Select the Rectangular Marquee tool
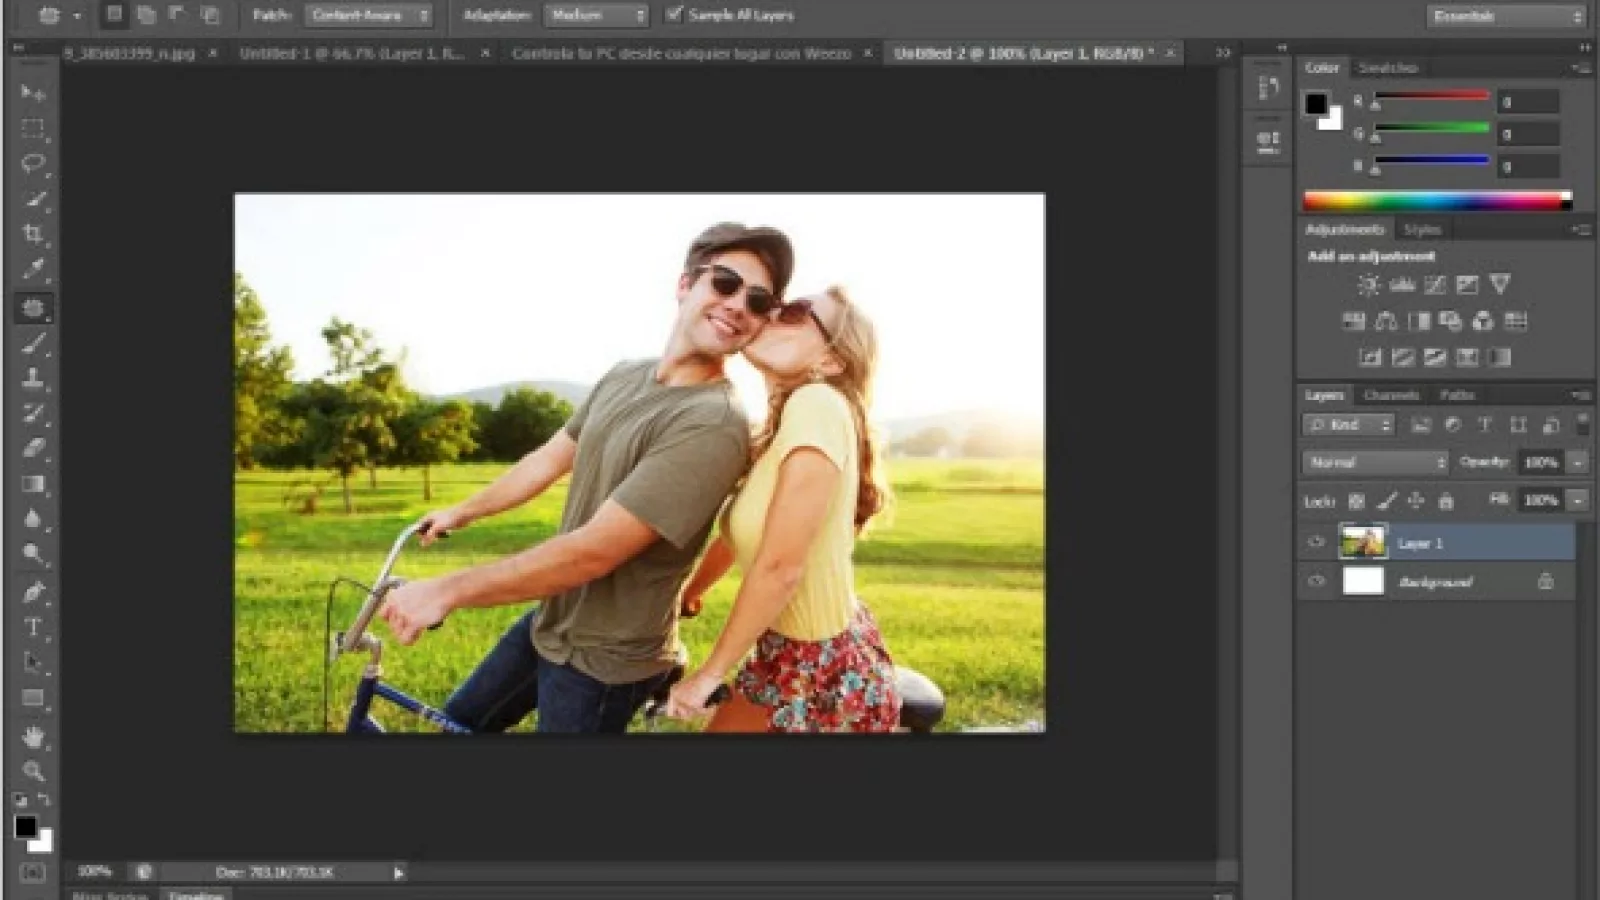 click(x=33, y=128)
